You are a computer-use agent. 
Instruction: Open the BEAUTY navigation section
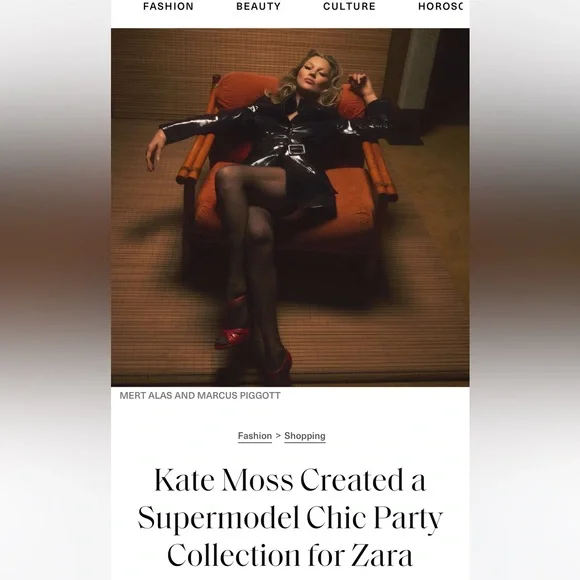coord(259,6)
